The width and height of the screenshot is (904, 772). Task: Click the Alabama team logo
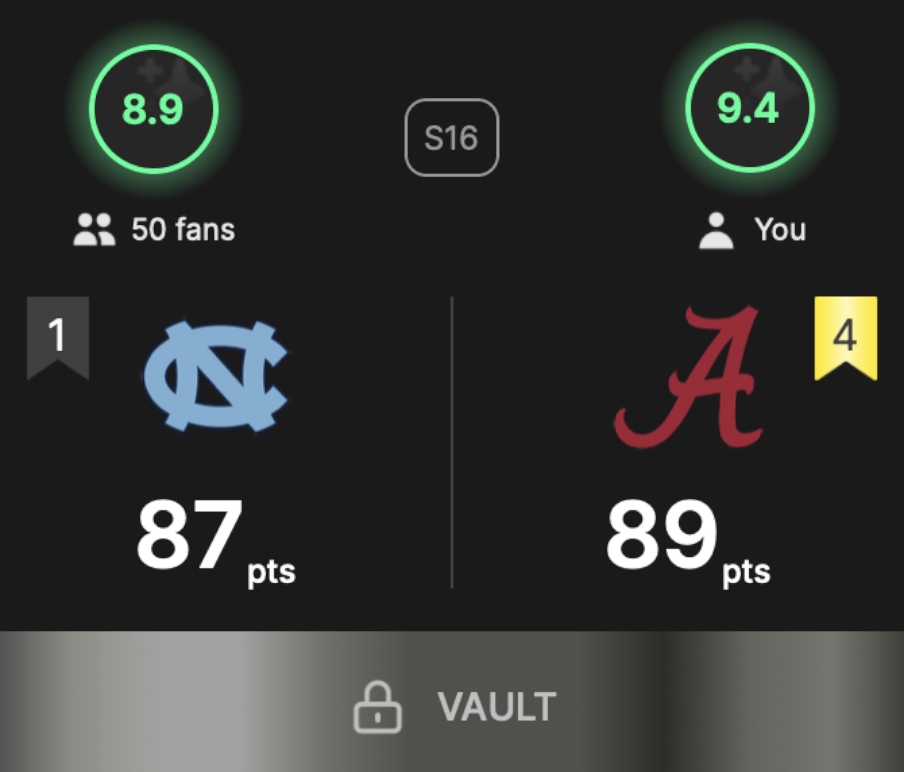[x=689, y=376]
